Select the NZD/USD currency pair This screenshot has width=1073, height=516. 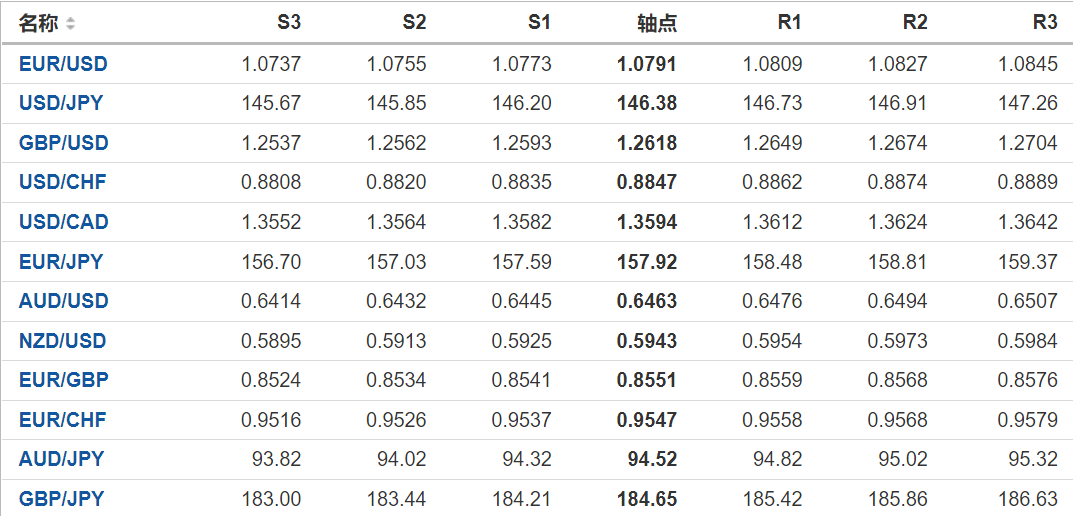(x=63, y=341)
